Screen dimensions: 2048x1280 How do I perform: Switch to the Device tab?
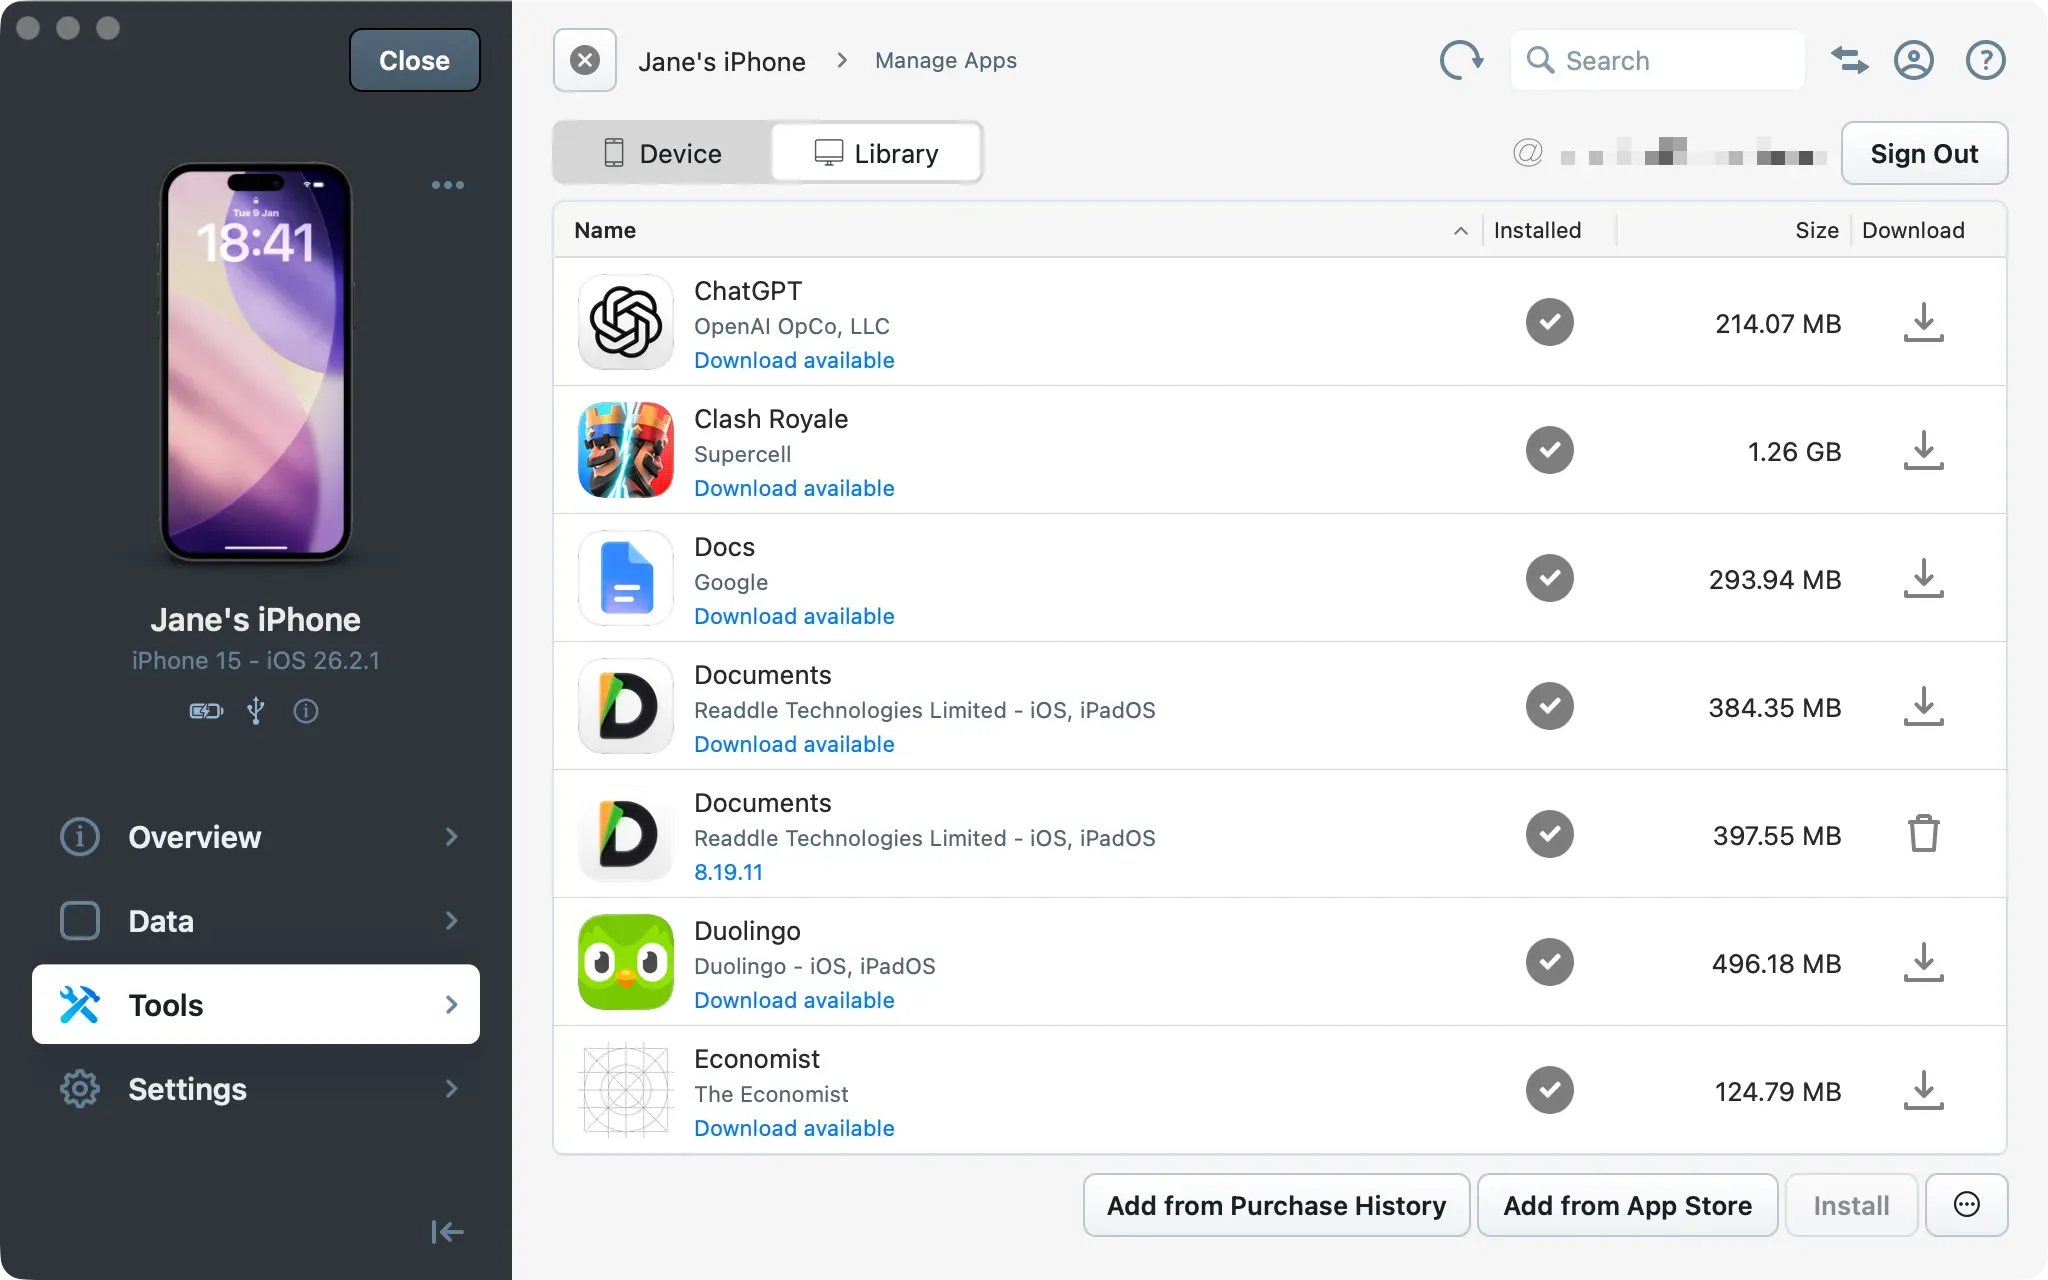click(663, 153)
